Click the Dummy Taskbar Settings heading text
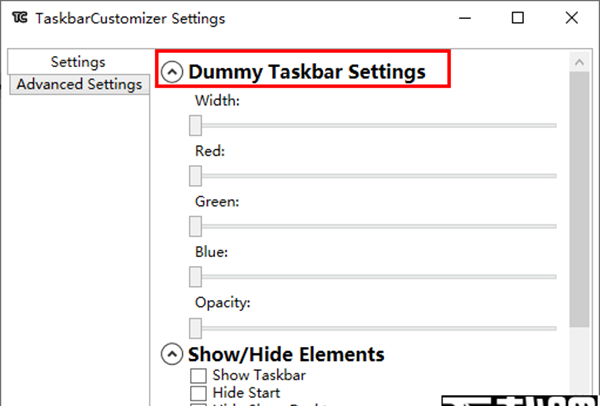This screenshot has height=406, width=600. (307, 72)
